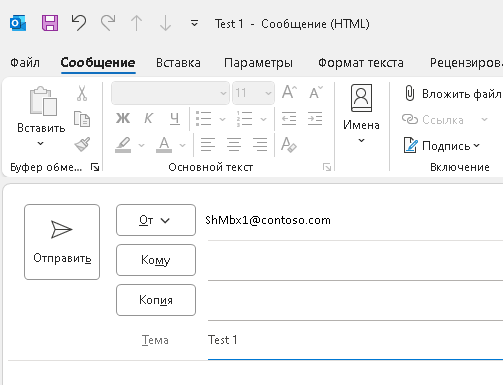Image resolution: width=503 pixels, height=385 pixels.
Task: Open the Подпись signature menu
Action: click(442, 145)
